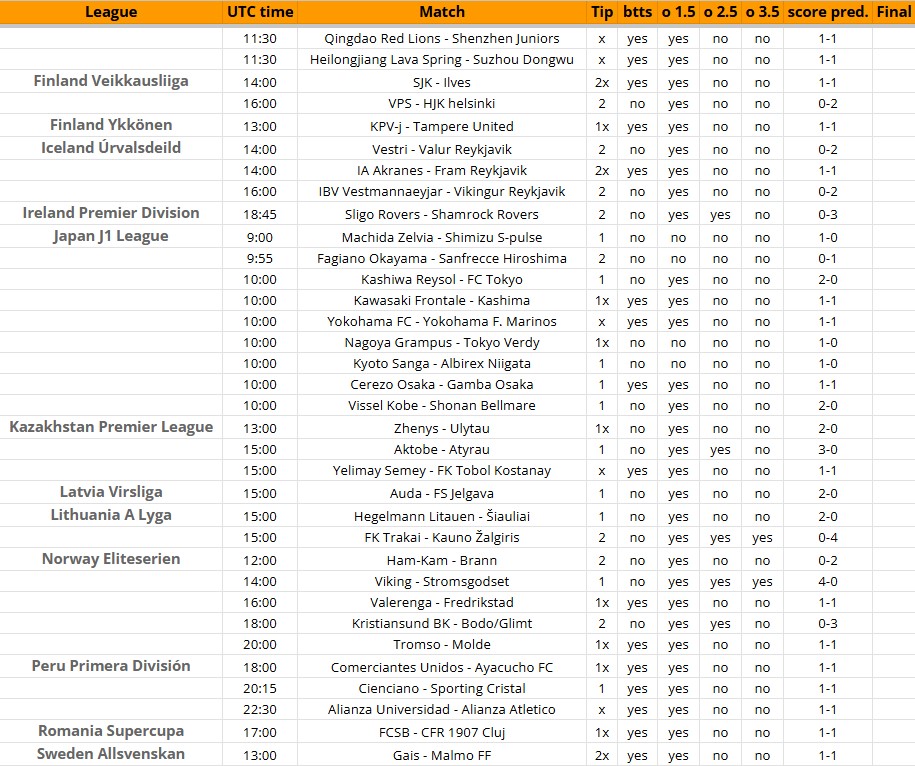Click Aktobe - Atyrau match
This screenshot has height=766, width=915.
pyautogui.click(x=442, y=449)
